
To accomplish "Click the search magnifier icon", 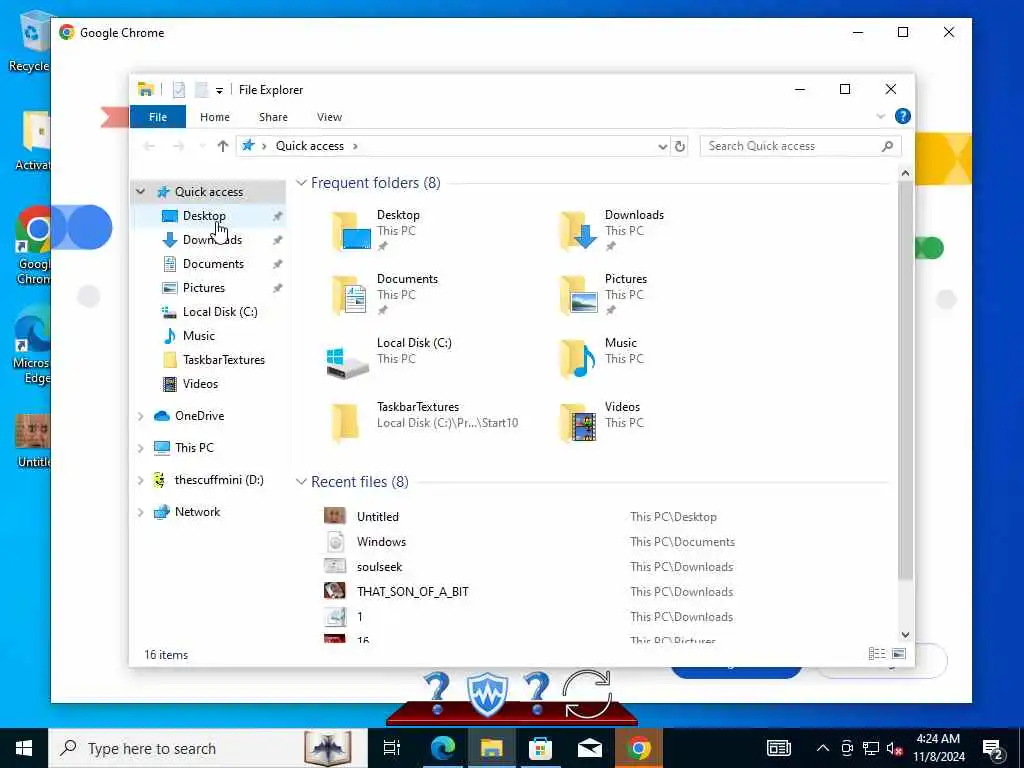I will coord(887,146).
